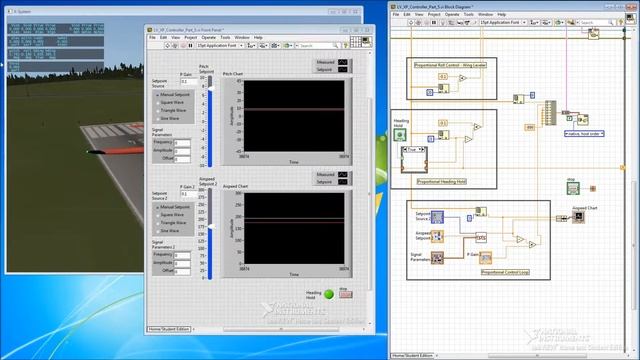Select P Gain 2 terminal in diagram
Viewport: 640px width, 360px height.
click(x=485, y=258)
